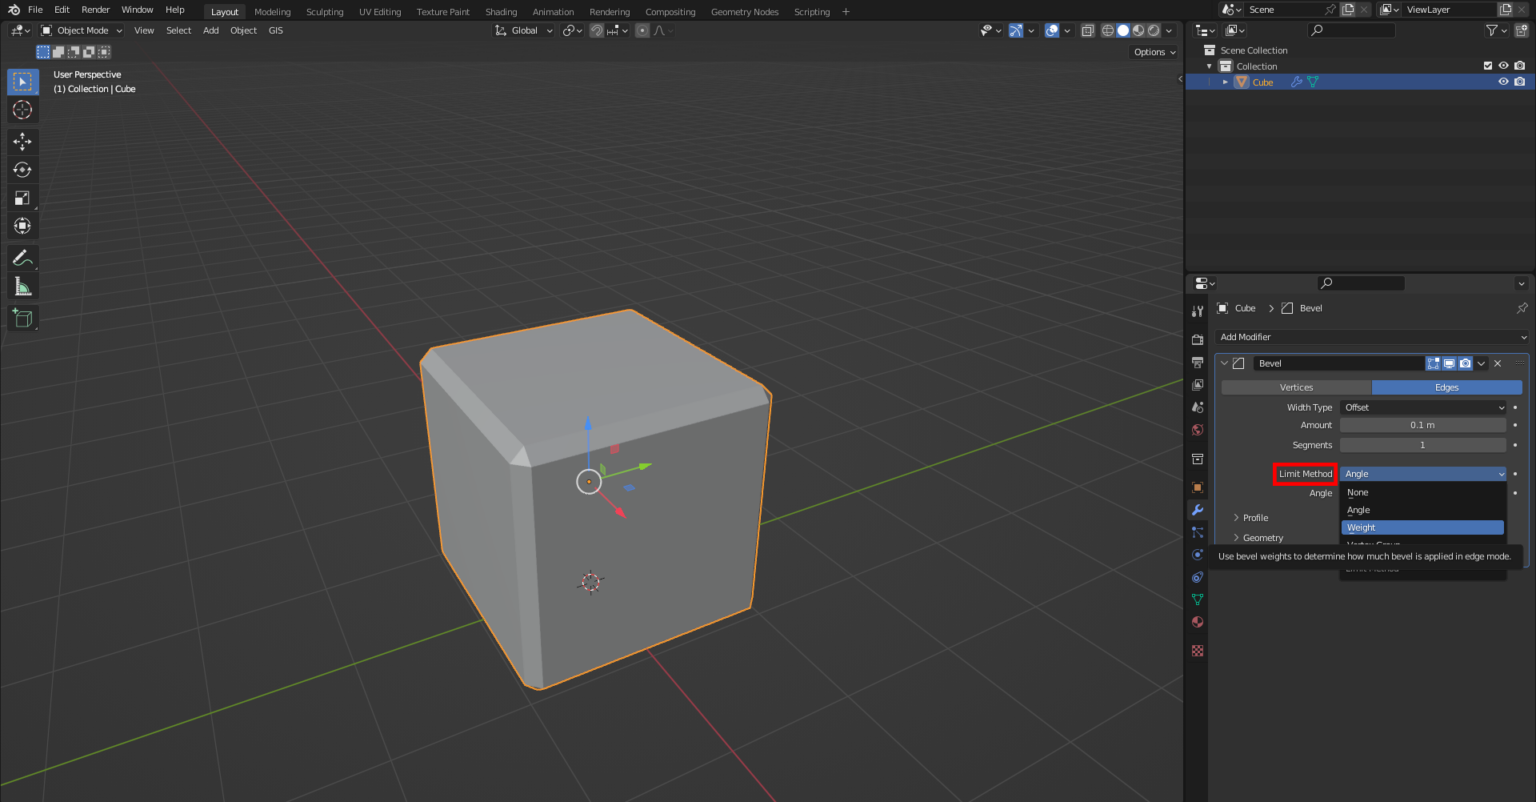
Task: Open the Render properties tab
Action: [x=1197, y=339]
